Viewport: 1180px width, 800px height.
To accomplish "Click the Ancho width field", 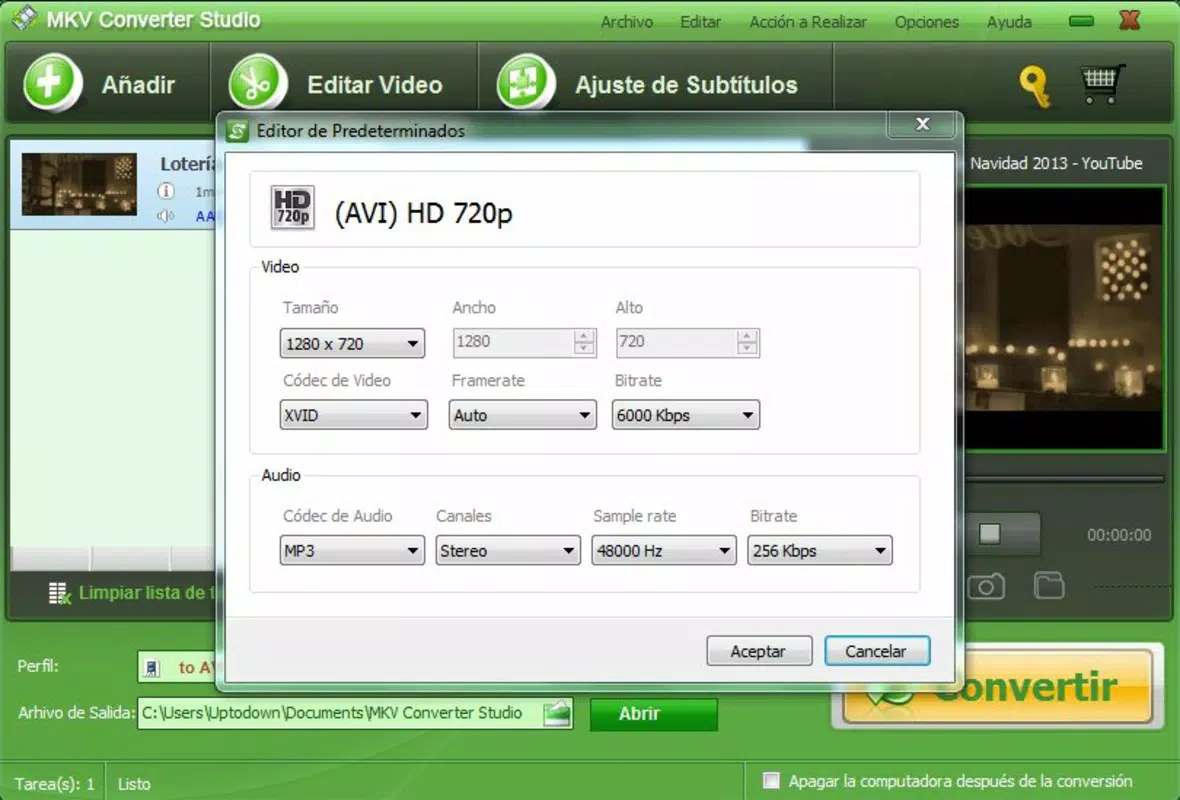I will click(x=514, y=342).
